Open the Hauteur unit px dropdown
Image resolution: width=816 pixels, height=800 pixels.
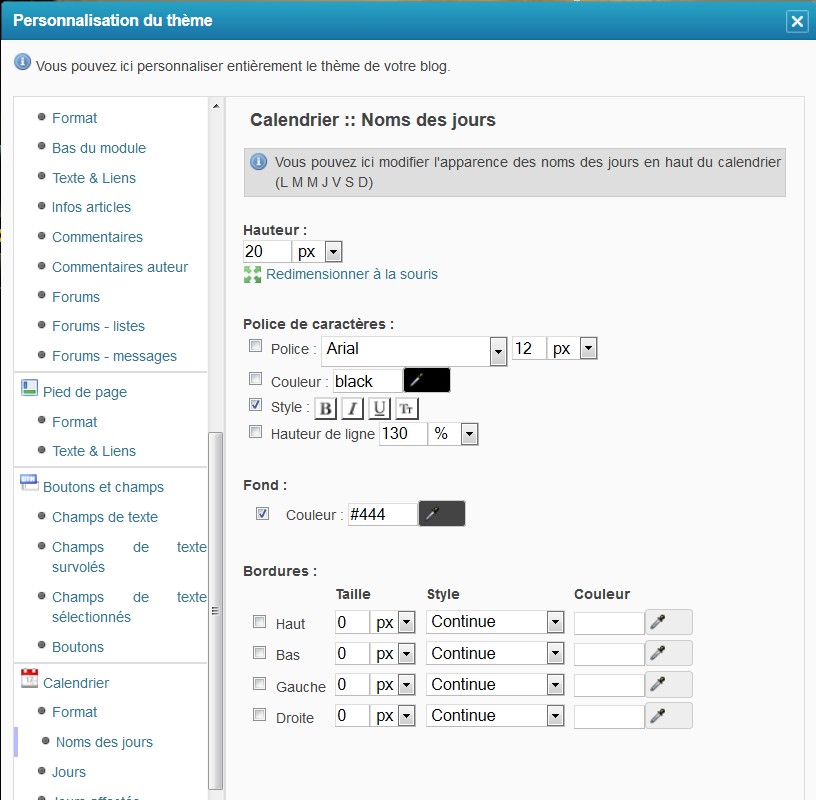click(333, 252)
